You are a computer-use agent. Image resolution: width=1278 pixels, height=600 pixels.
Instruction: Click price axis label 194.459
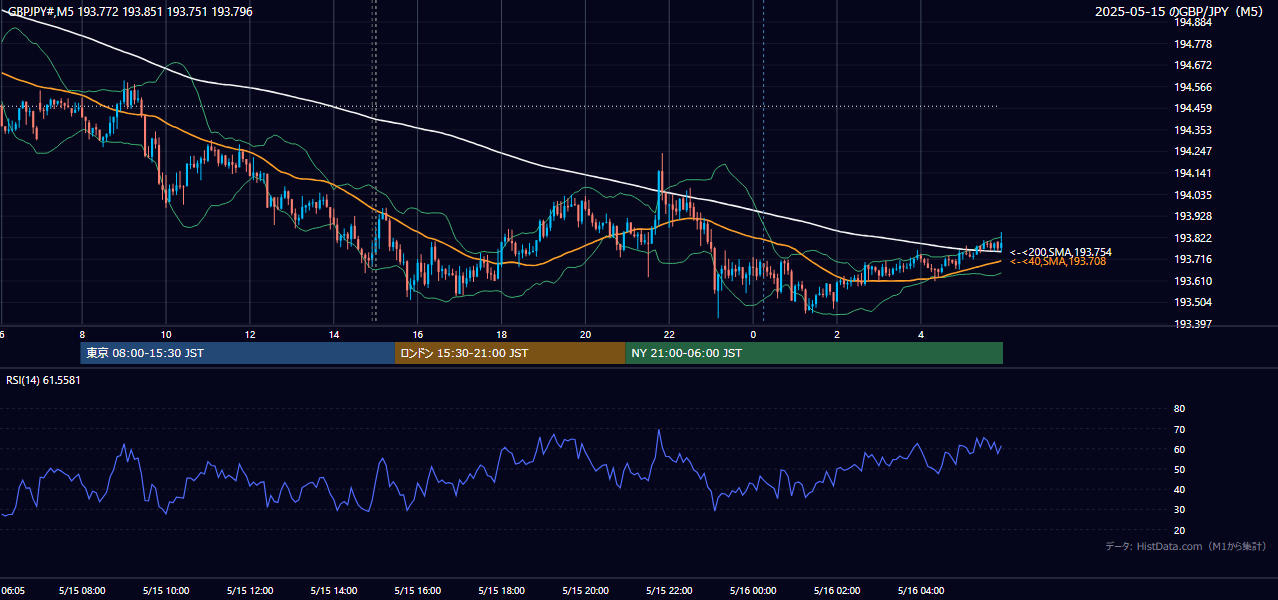coord(1193,108)
